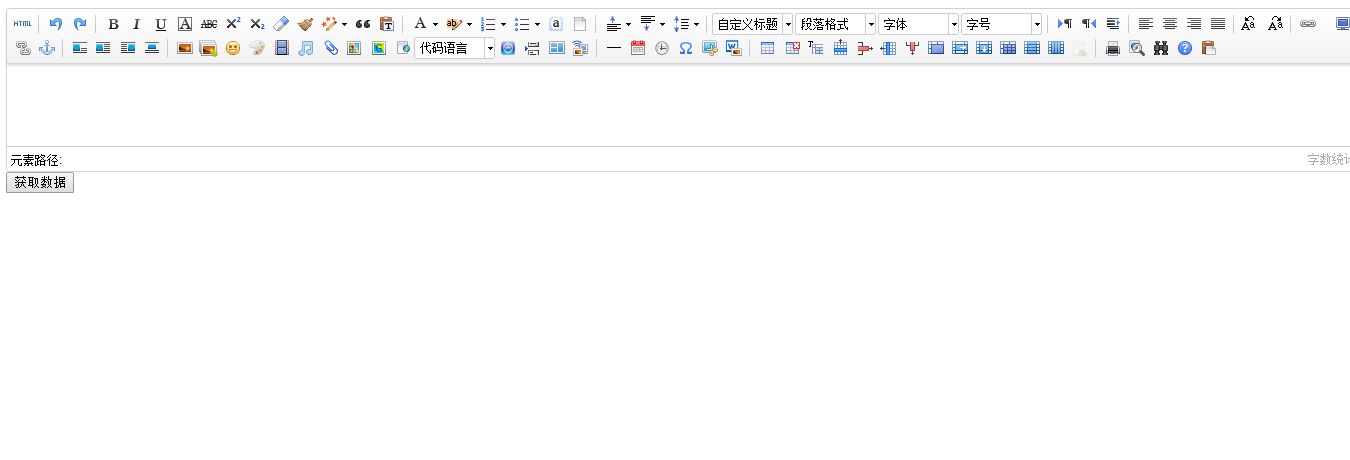Insert a video via film icon
1350x460 pixels.
pos(282,48)
